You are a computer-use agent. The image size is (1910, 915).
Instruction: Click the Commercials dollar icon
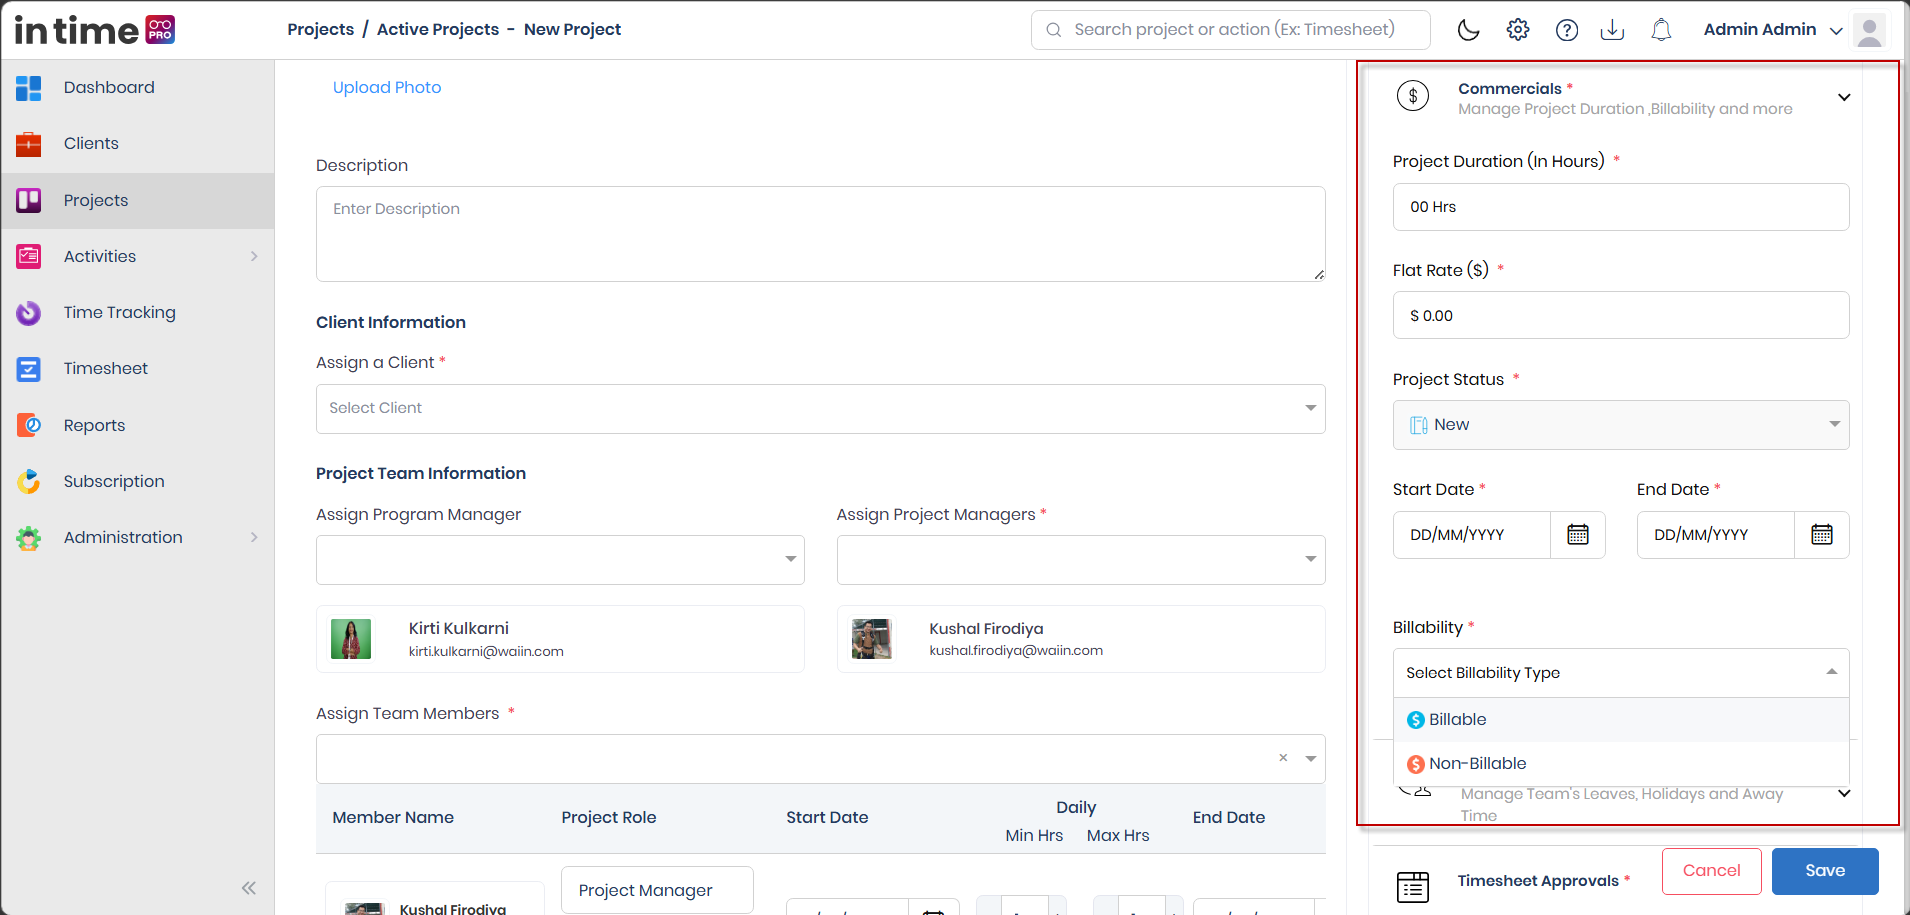click(x=1413, y=96)
